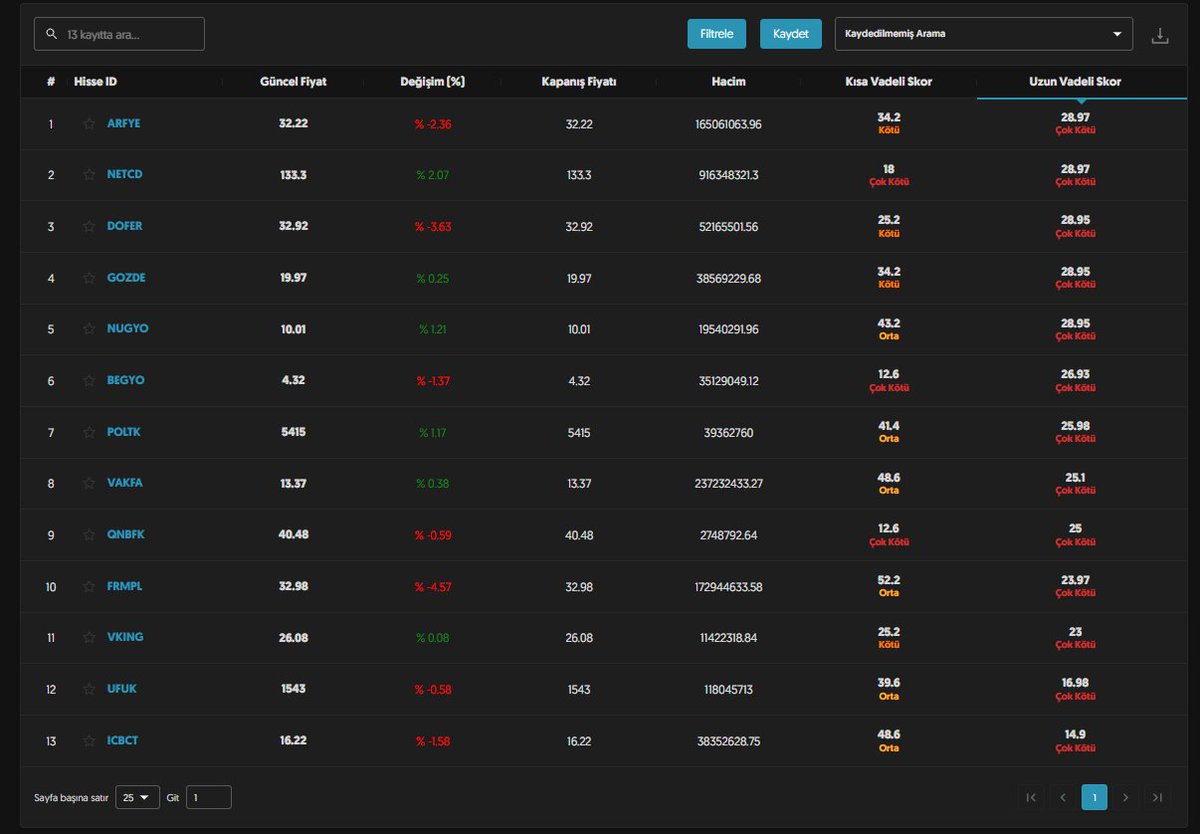Click the UFUK volume 118045713
The height and width of the screenshot is (834, 1200).
click(728, 690)
